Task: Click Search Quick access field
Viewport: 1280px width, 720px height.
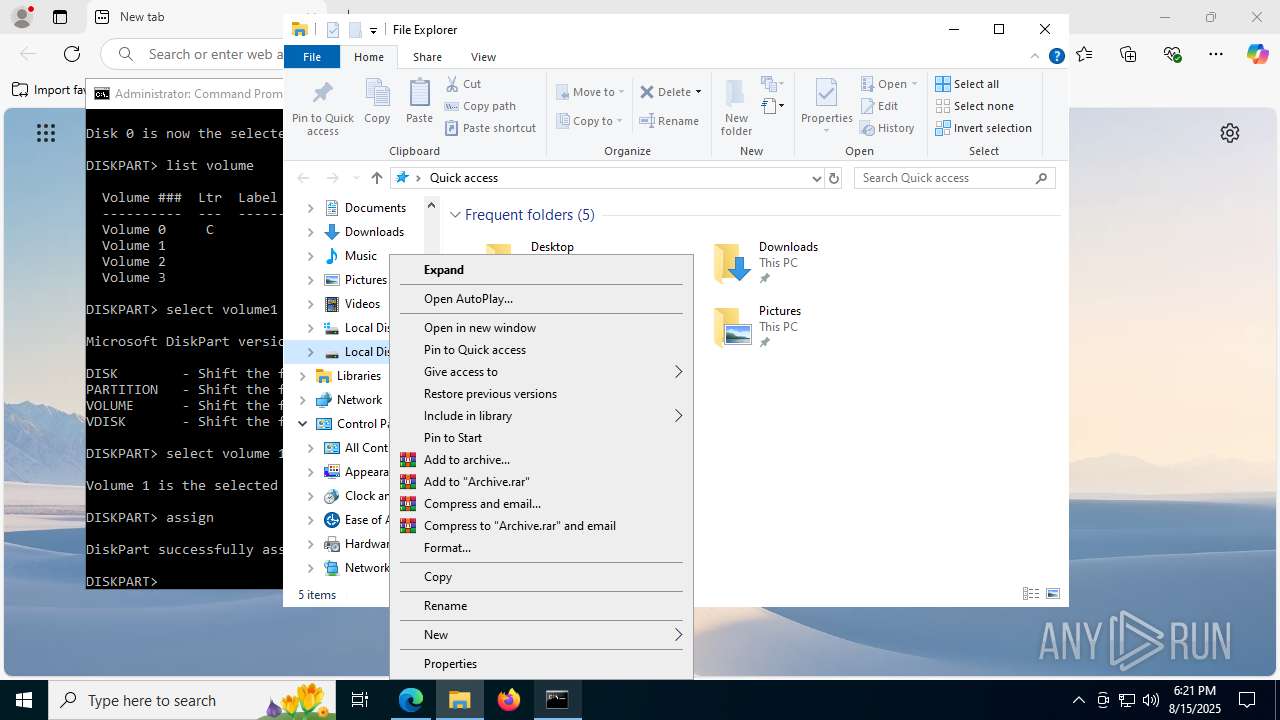Action: pos(954,178)
